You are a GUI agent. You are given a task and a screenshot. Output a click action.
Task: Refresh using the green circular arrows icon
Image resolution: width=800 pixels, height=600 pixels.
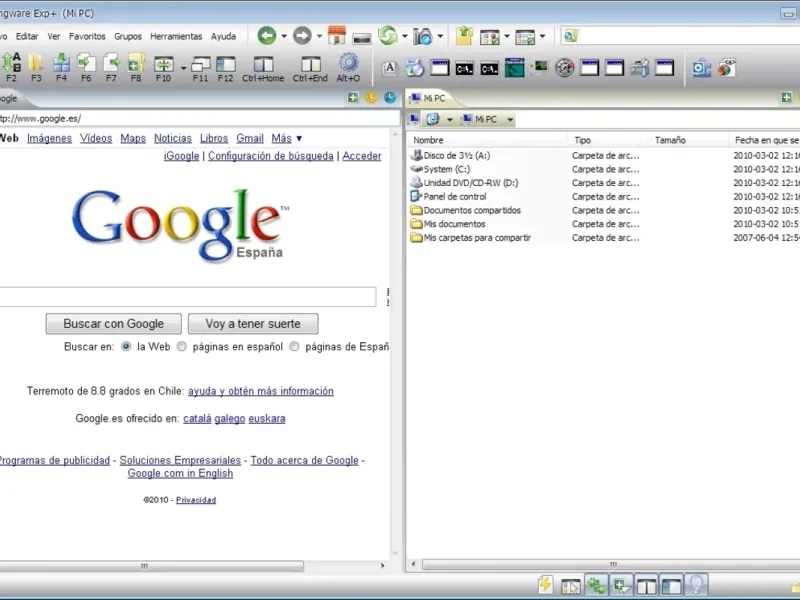tap(388, 35)
